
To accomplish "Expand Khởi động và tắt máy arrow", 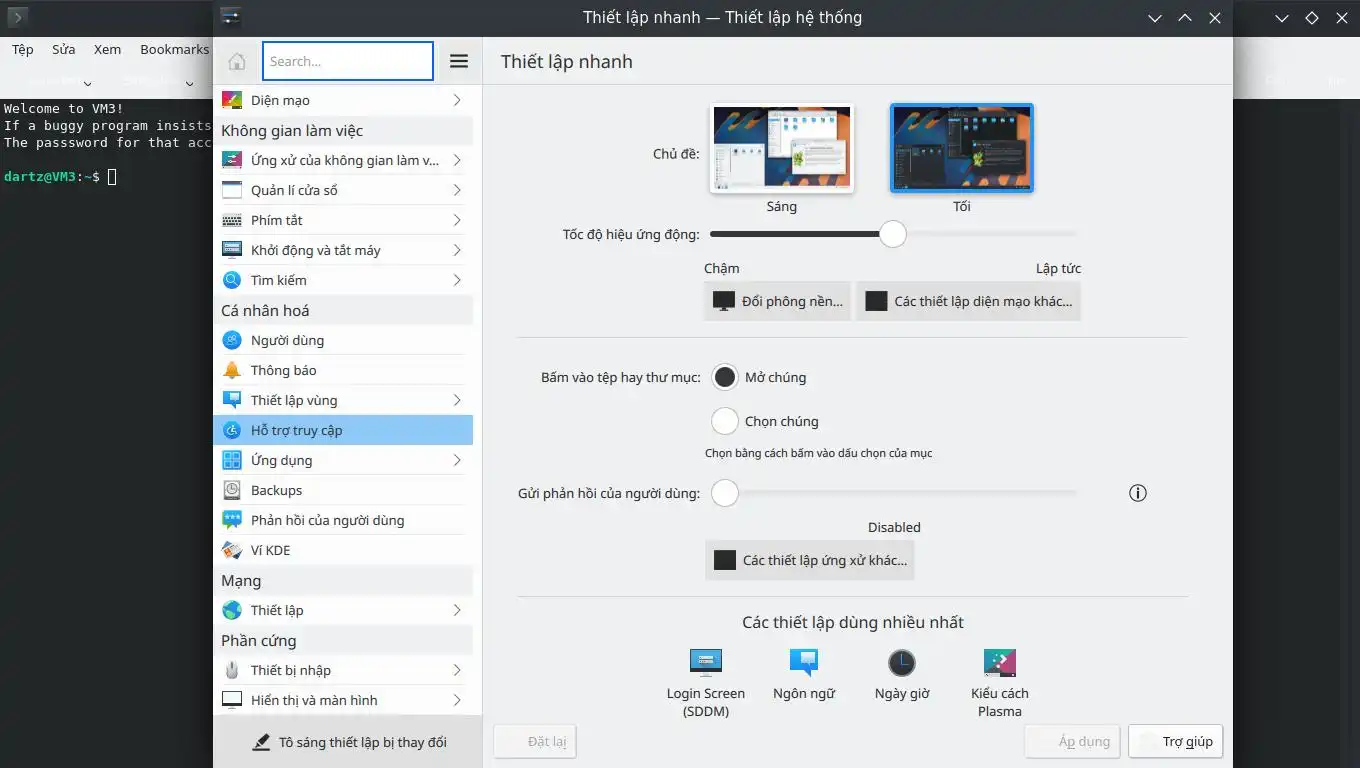I will click(x=457, y=250).
